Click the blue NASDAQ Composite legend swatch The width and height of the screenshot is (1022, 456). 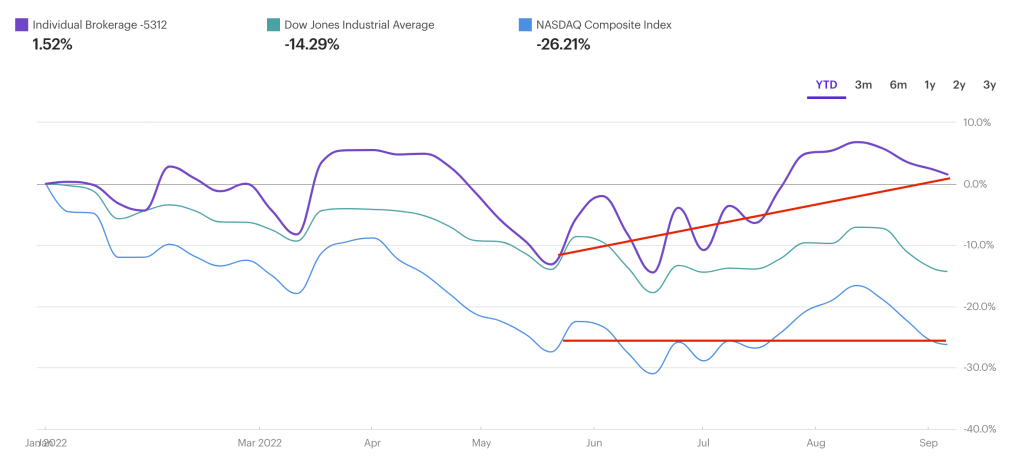point(527,24)
